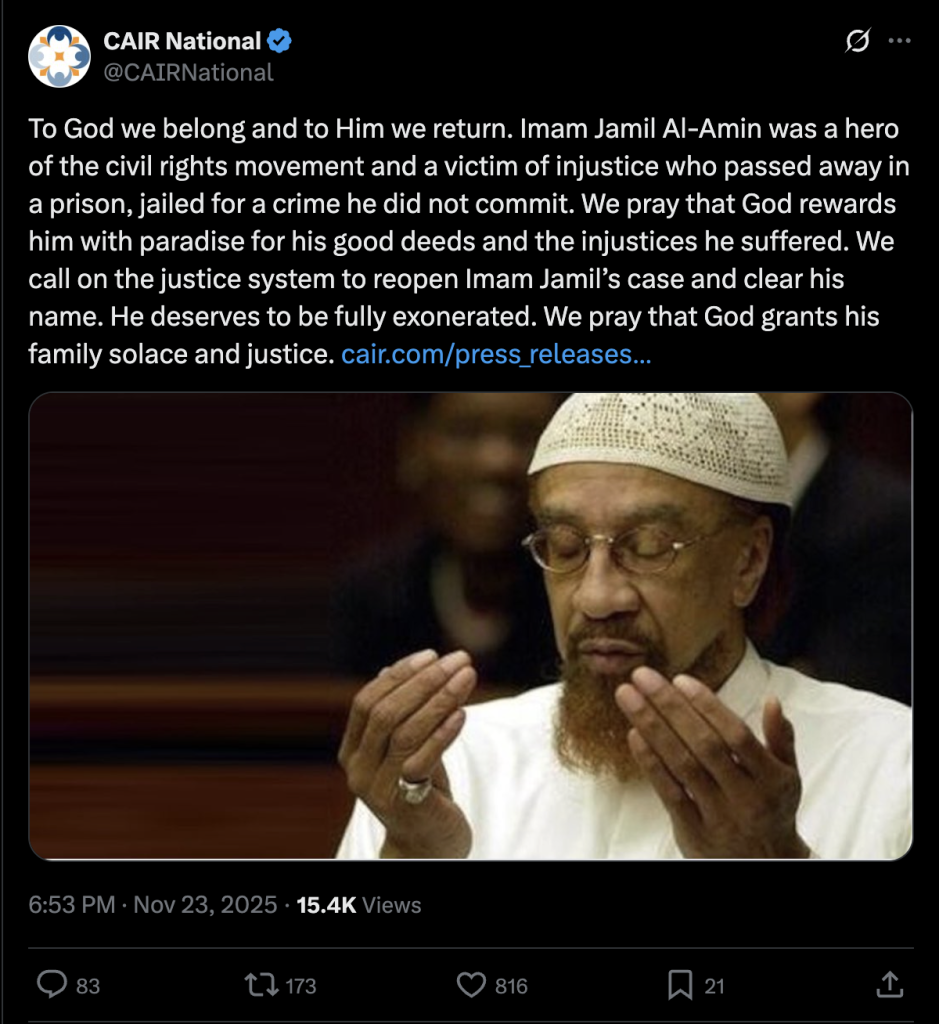Screen dimensions: 939x1024
Task: Bookmark this post using the bookmark icon
Action: click(x=680, y=985)
